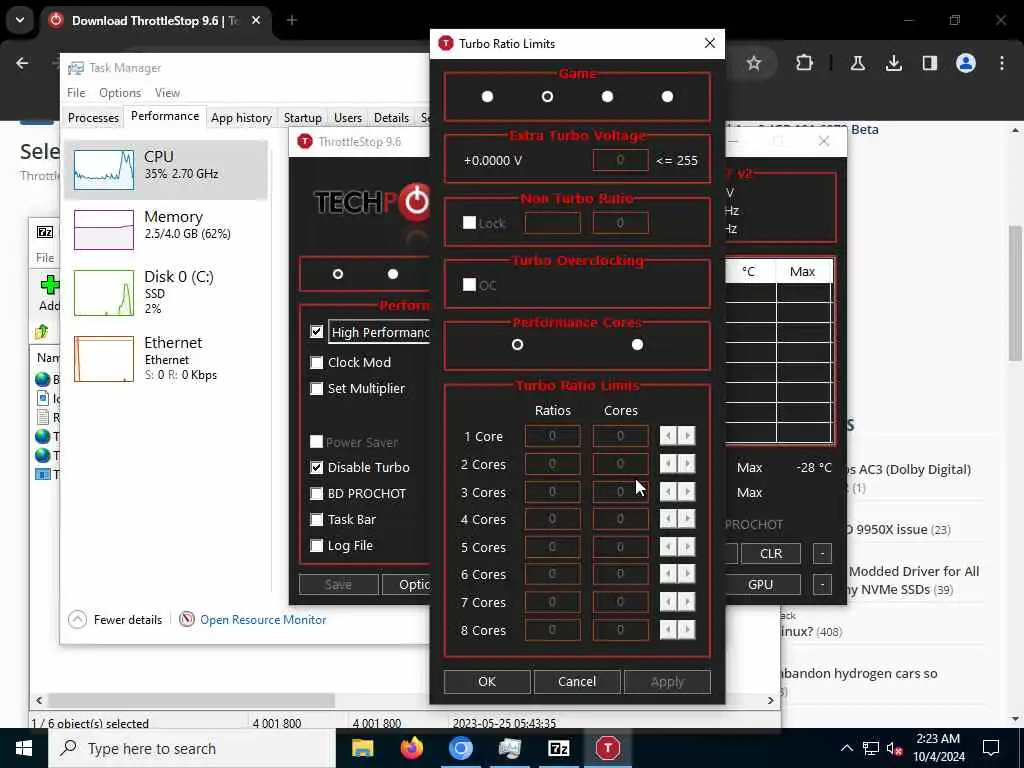Bookmark this page with the star icon

754,63
